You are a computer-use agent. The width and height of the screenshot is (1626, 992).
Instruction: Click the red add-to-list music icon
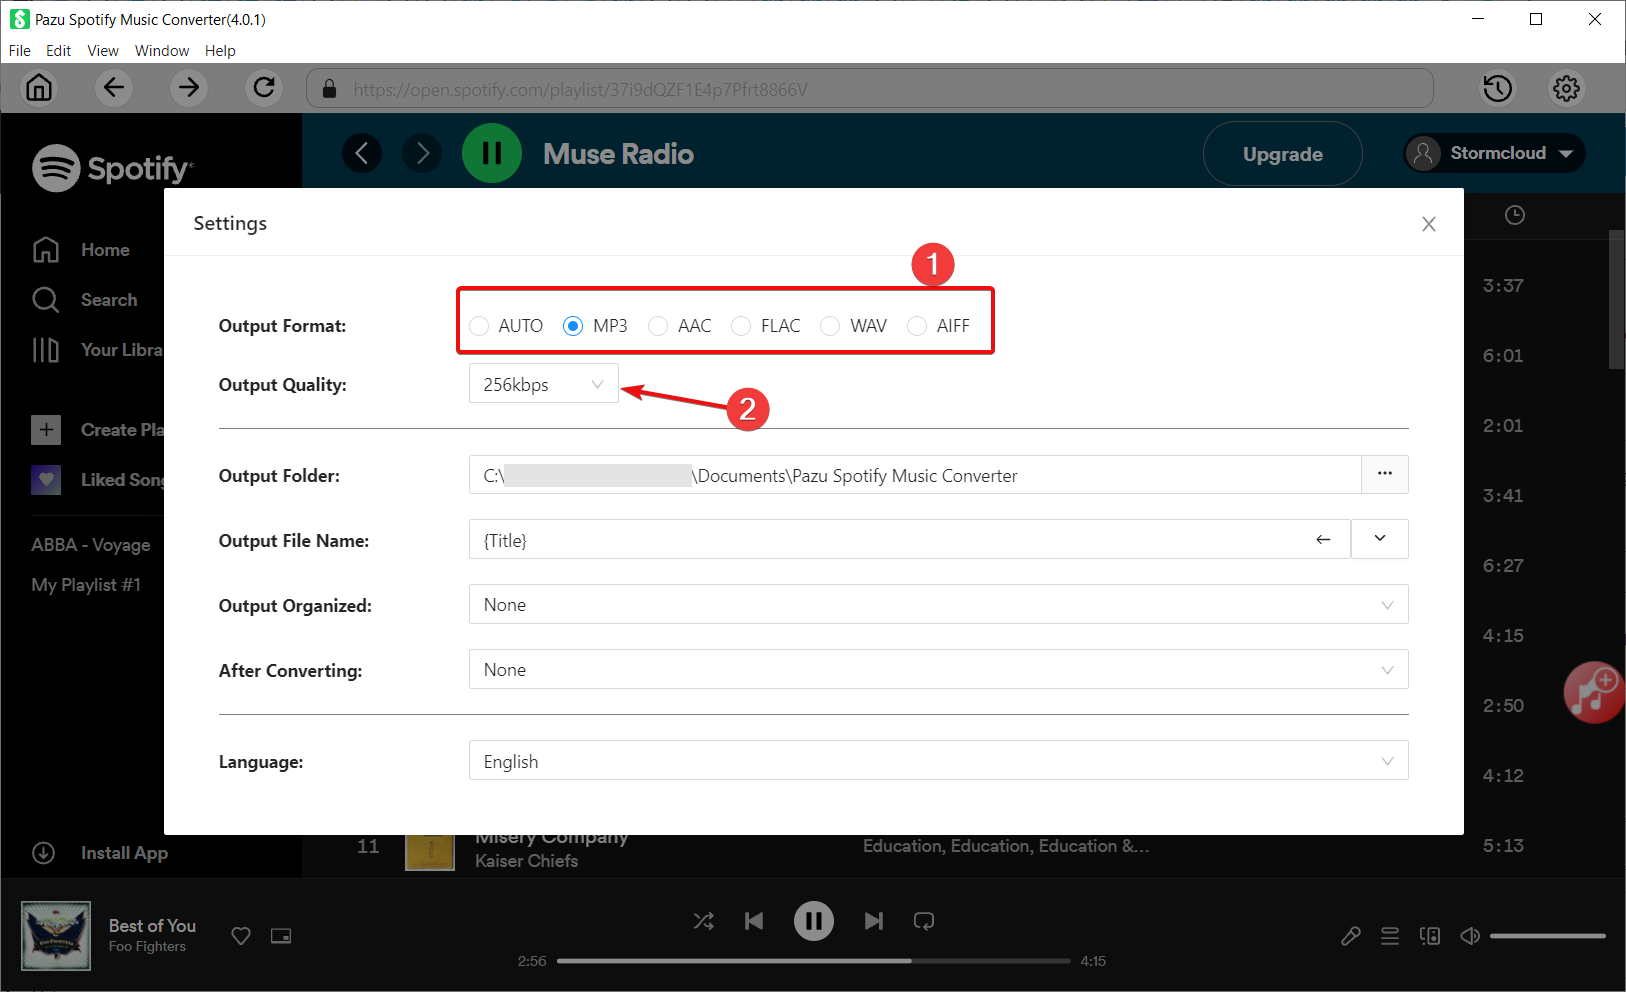coord(1593,692)
